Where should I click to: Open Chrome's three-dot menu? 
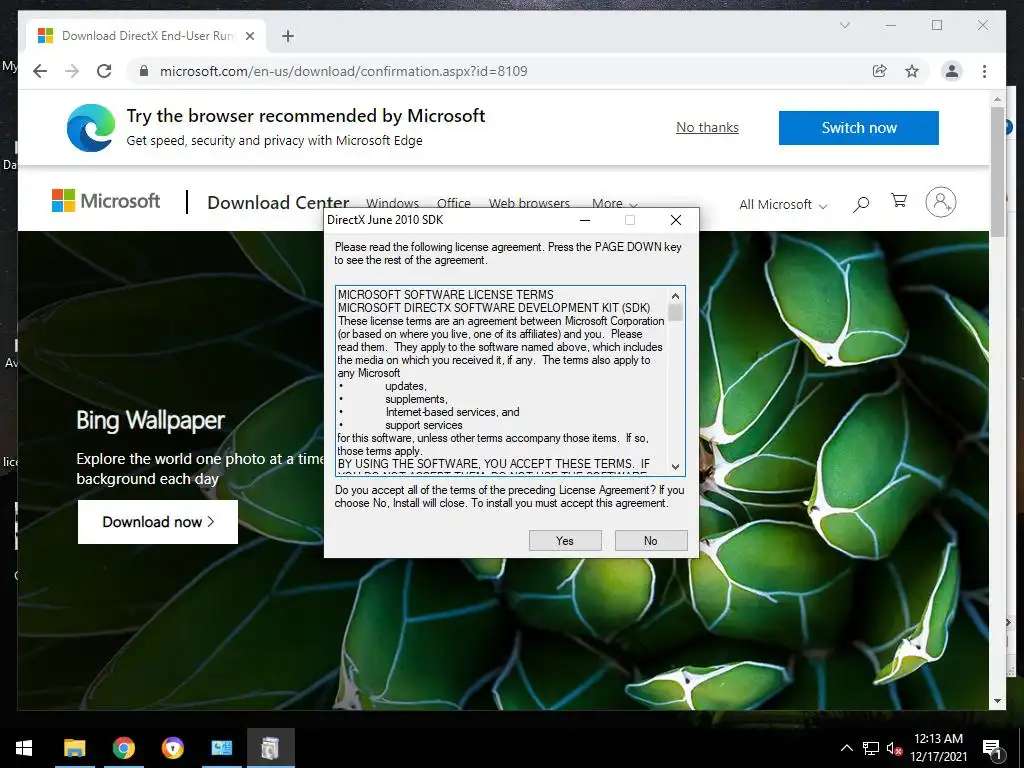pos(984,71)
